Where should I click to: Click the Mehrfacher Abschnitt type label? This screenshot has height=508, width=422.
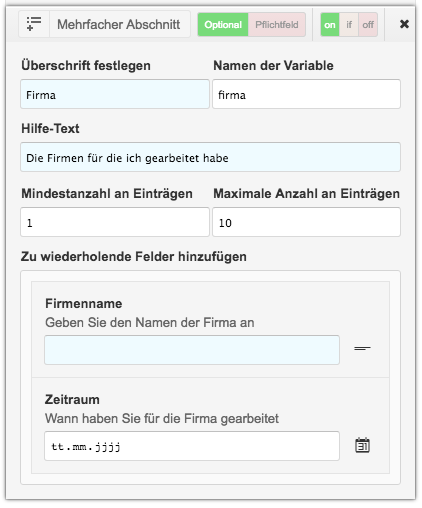point(119,24)
